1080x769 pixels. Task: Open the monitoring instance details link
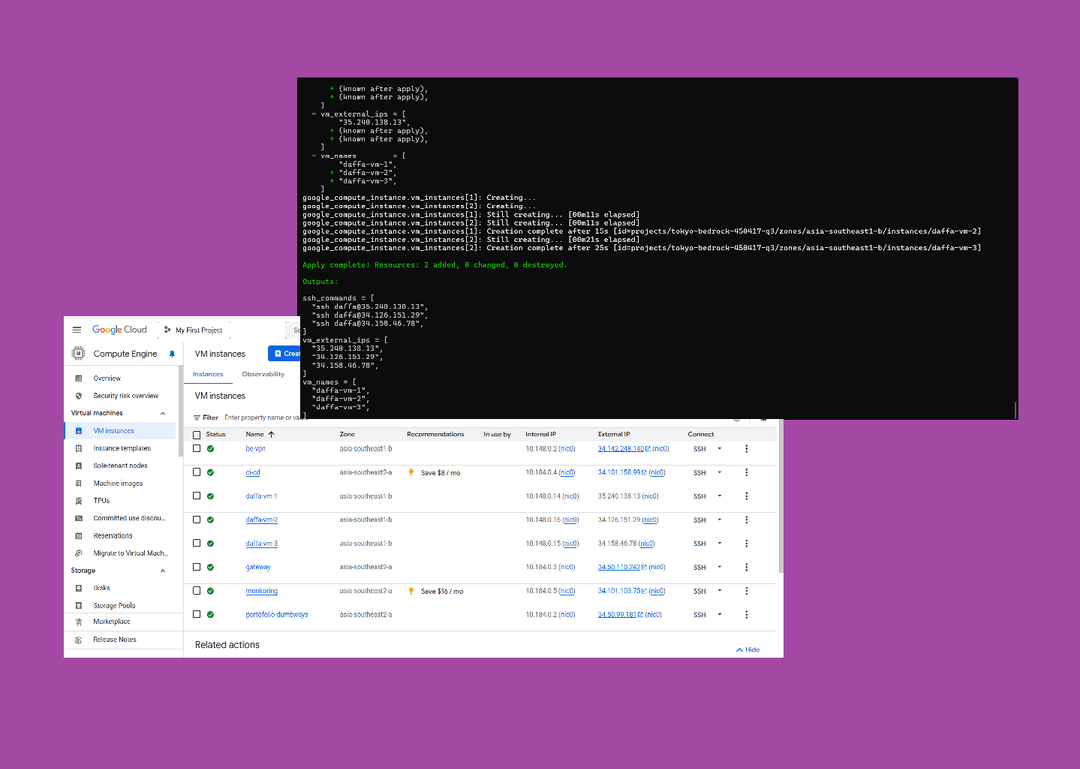[261, 591]
